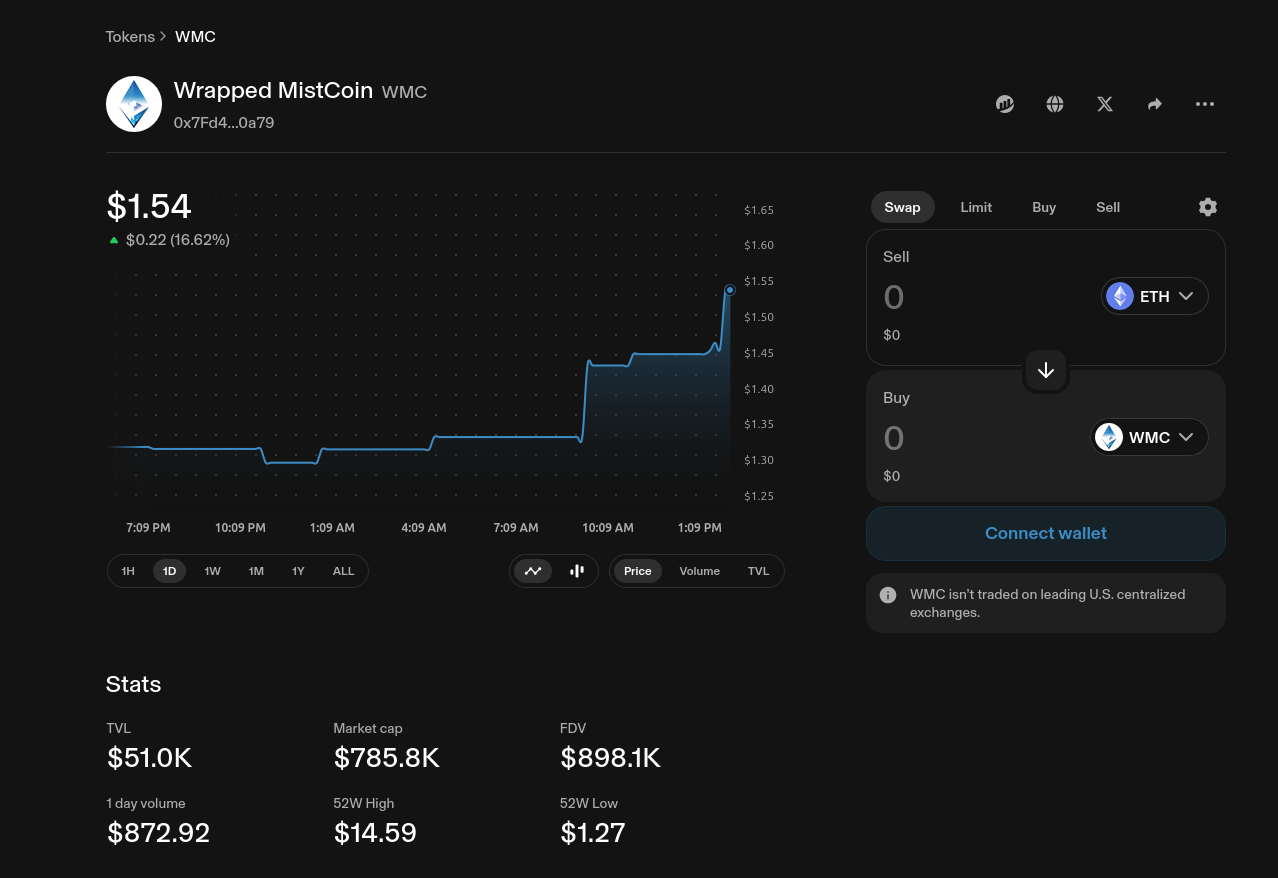Open the WMC token selector dropdown
The height and width of the screenshot is (878, 1278).
point(1148,437)
